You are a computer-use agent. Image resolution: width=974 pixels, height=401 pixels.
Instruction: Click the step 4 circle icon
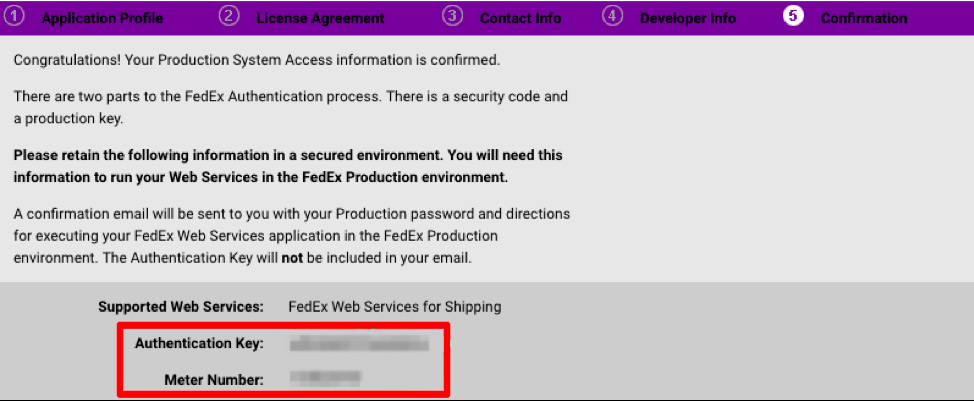coord(612,16)
